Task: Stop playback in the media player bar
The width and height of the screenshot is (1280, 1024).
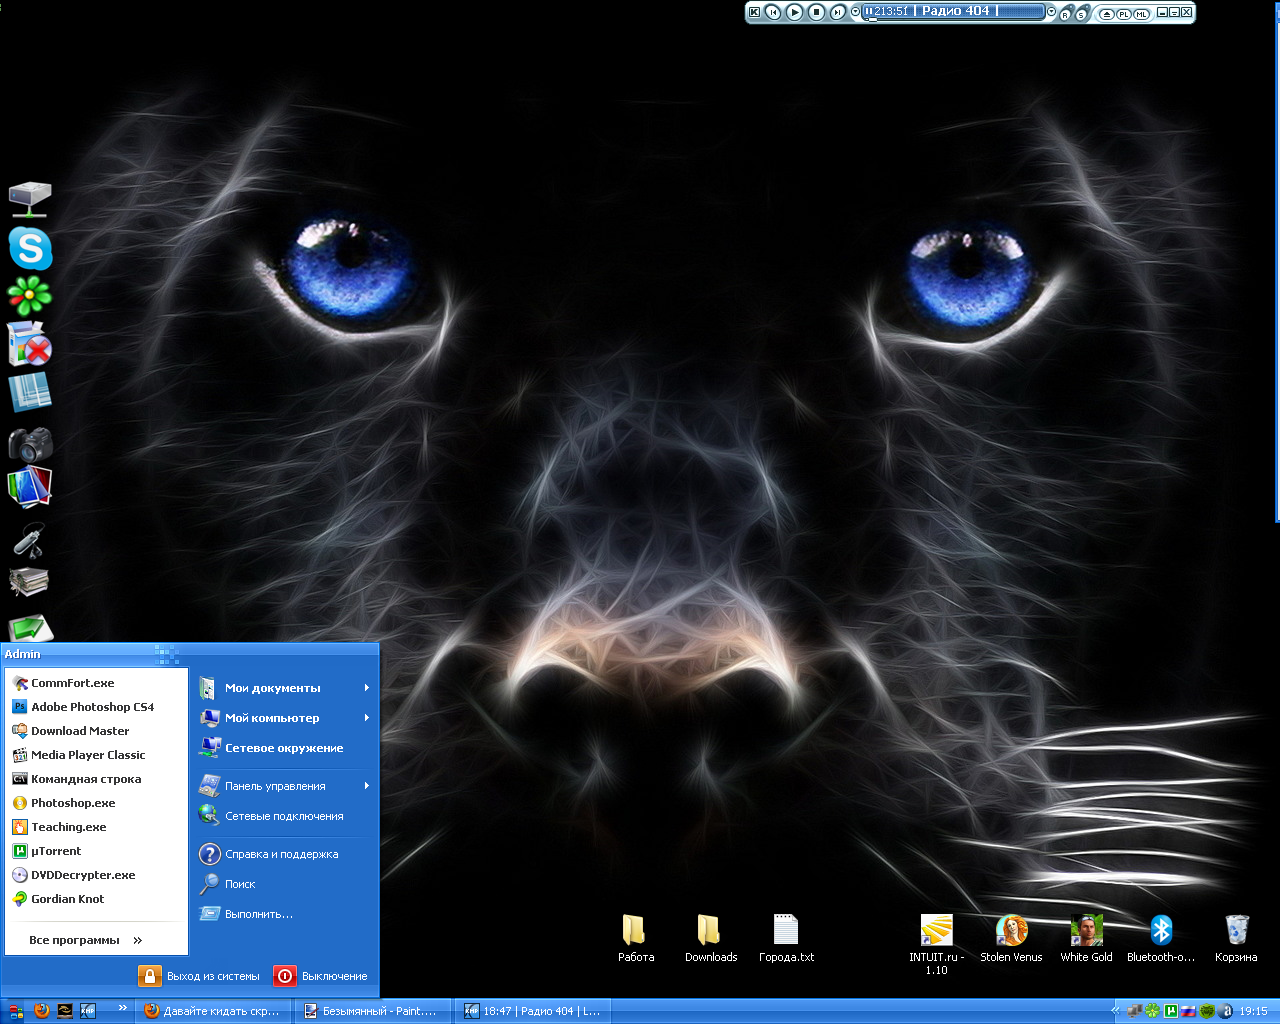Action: click(x=816, y=12)
